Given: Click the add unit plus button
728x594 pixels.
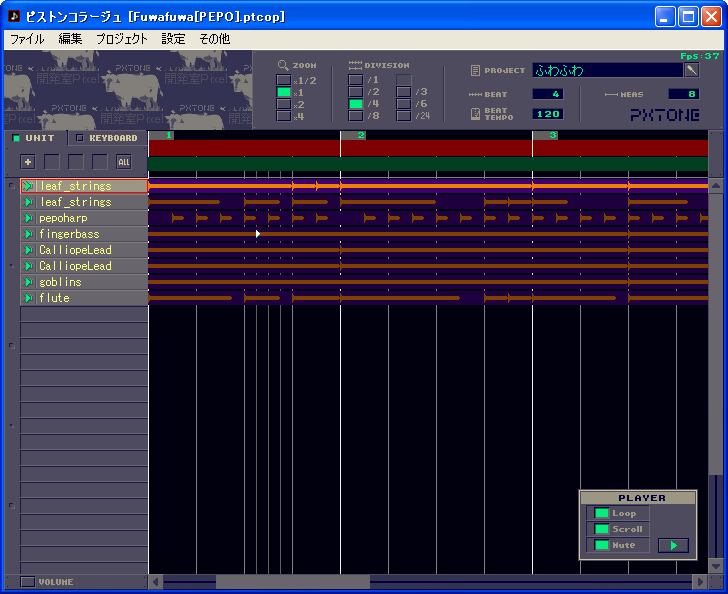Looking at the screenshot, I should pos(28,162).
